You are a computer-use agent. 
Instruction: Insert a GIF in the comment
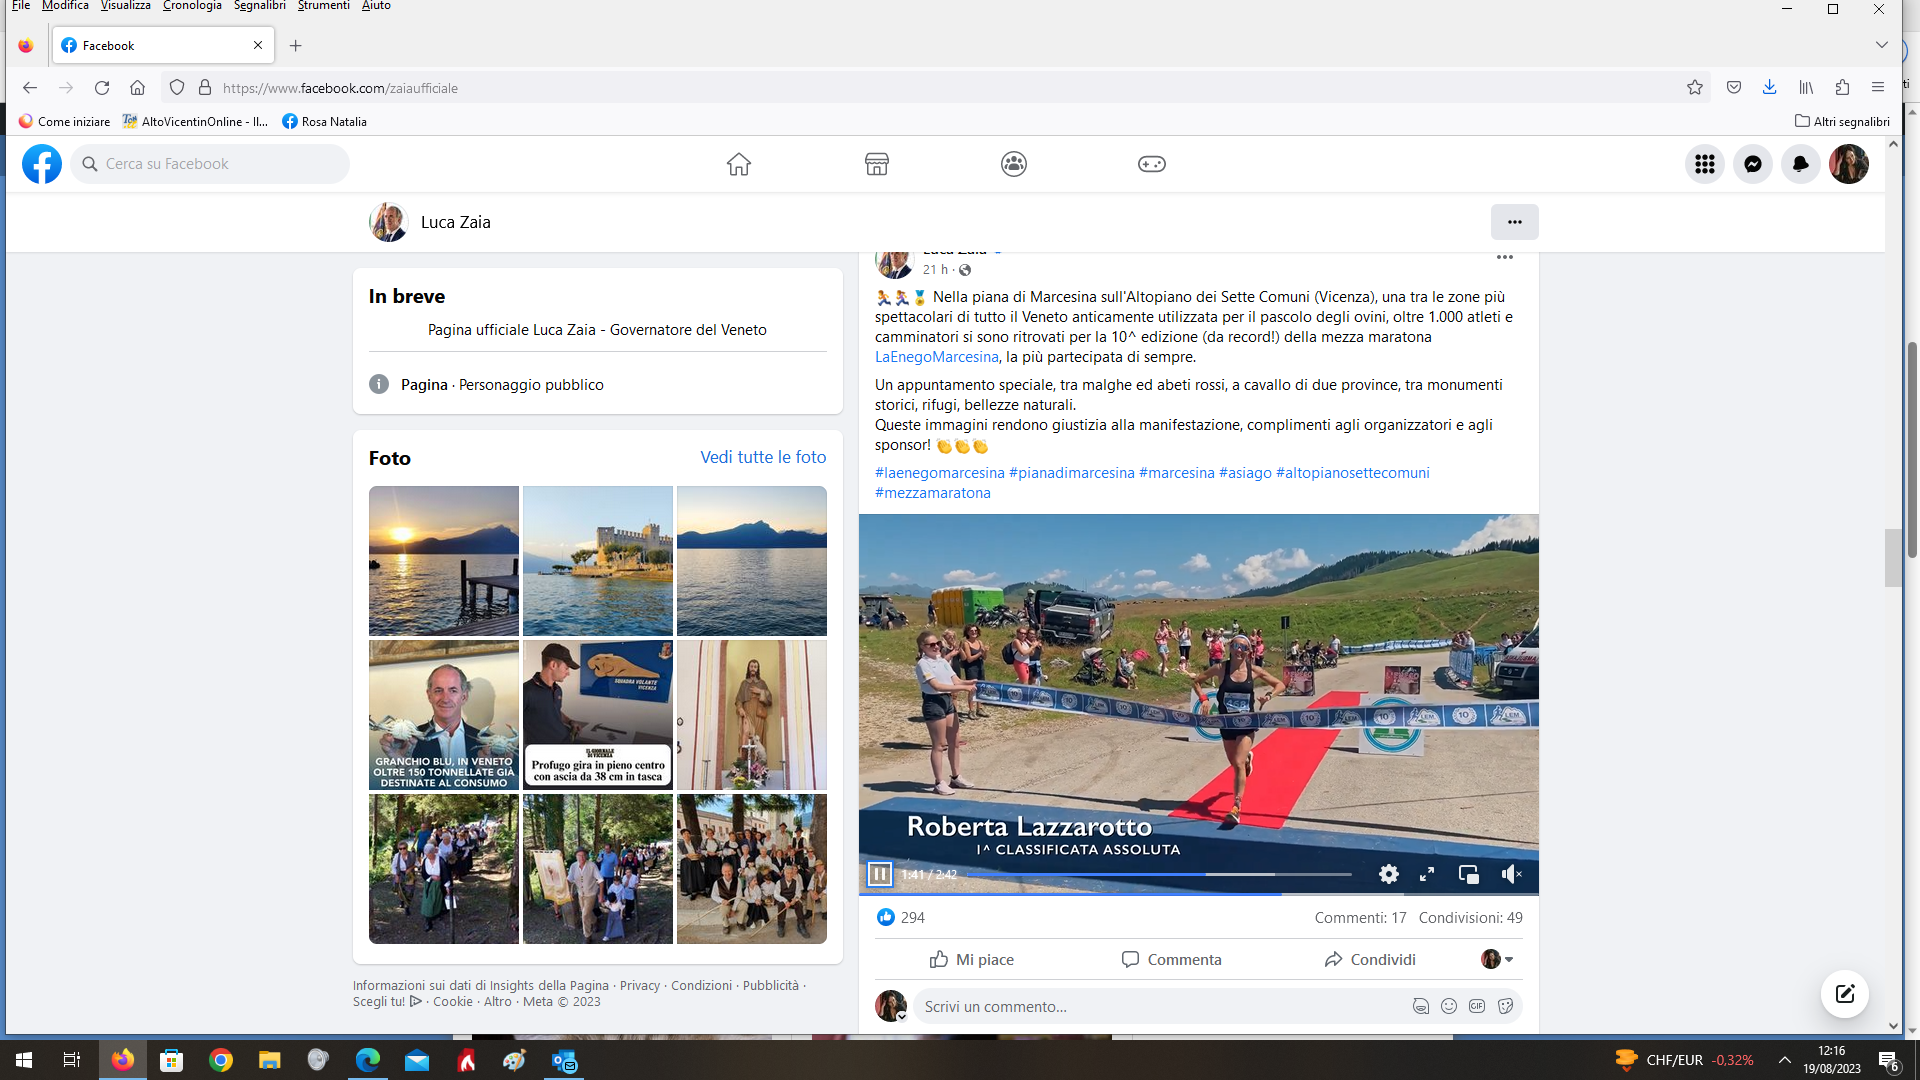[1477, 1007]
